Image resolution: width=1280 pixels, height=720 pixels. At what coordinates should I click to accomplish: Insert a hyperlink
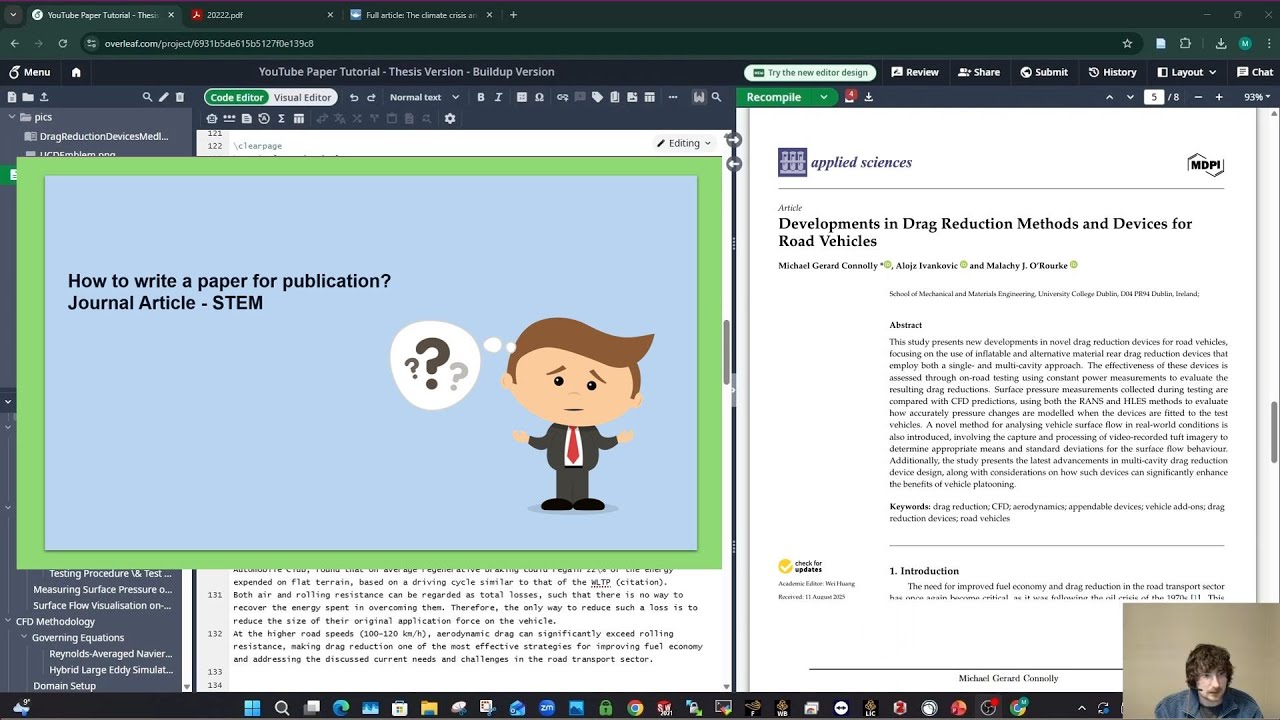click(x=562, y=97)
